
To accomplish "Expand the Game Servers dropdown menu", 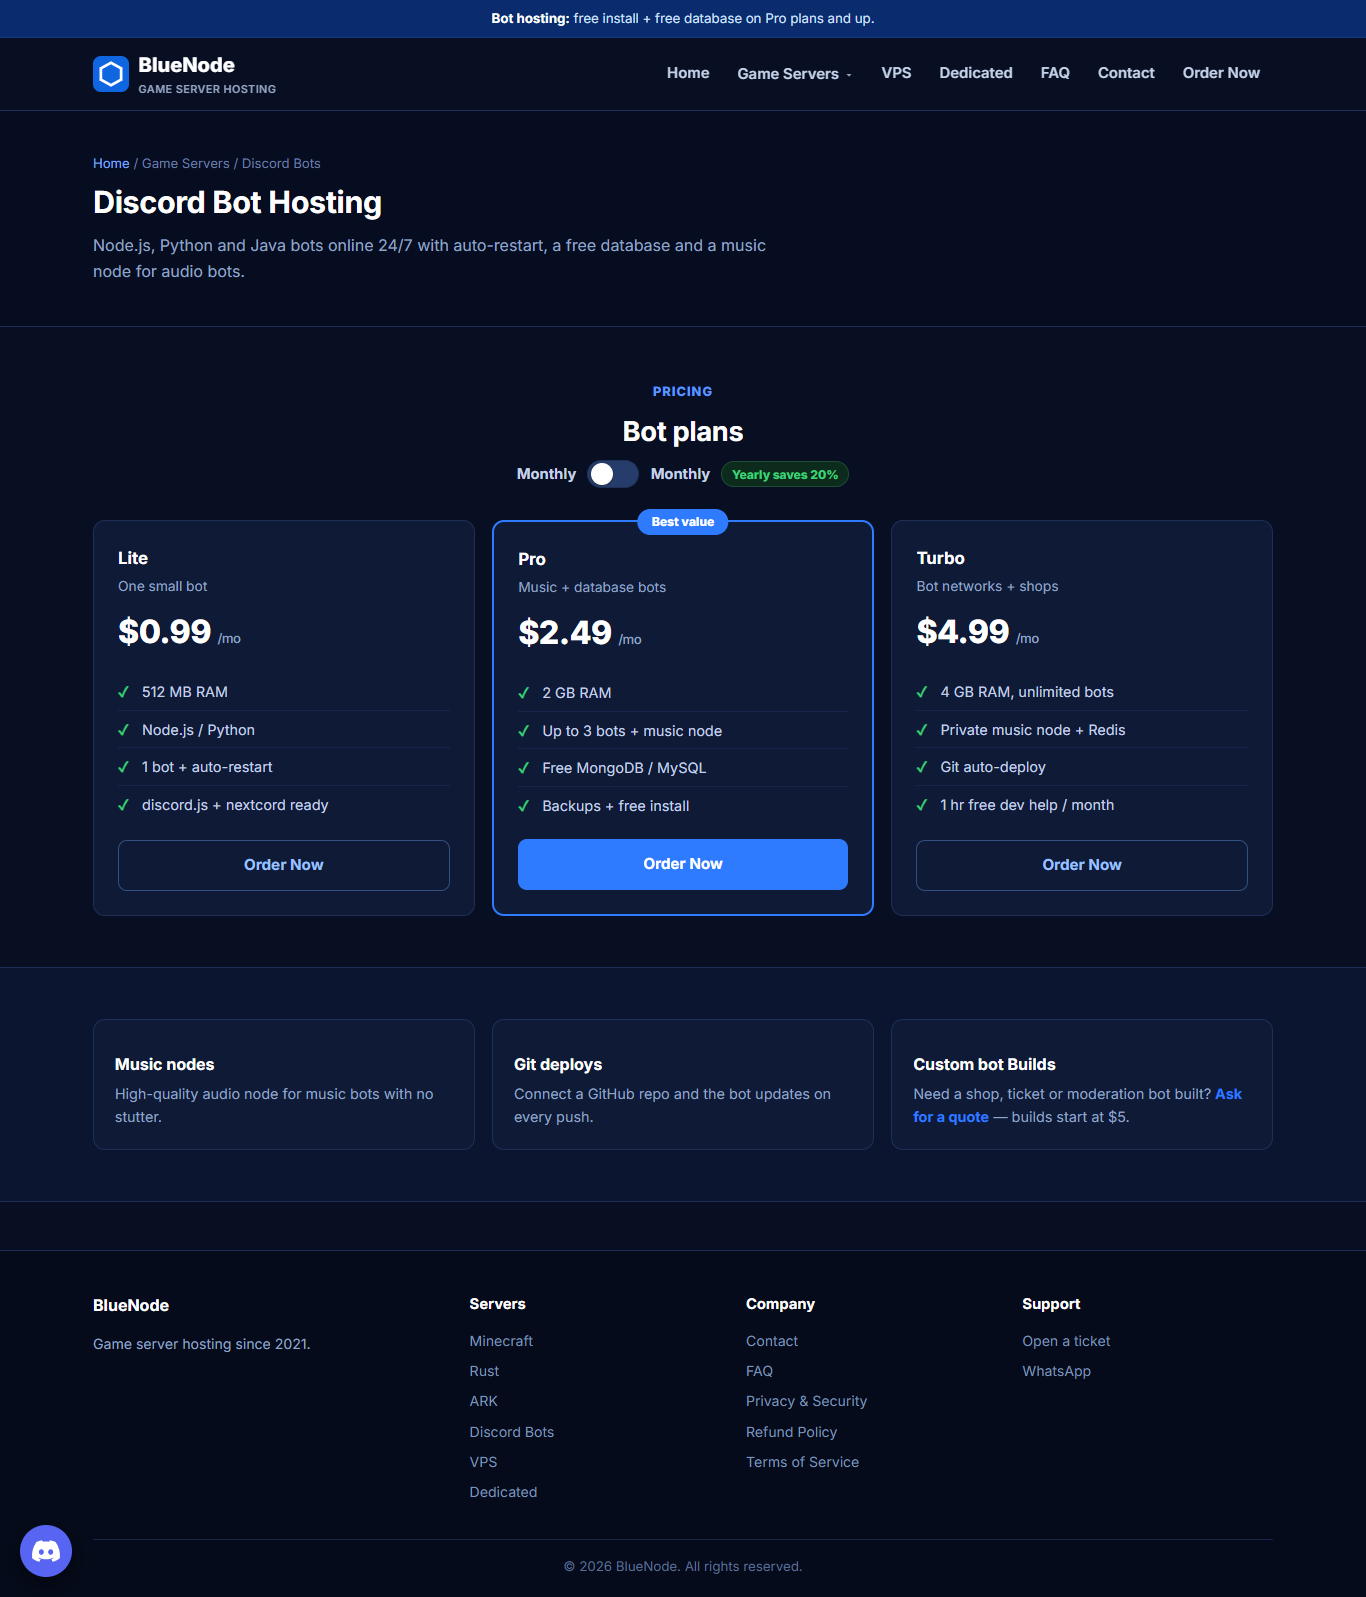I will (795, 74).
